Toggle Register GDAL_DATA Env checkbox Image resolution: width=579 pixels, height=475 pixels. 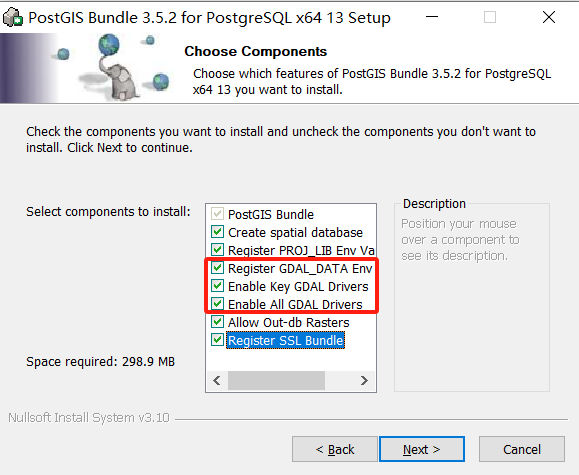(x=217, y=268)
